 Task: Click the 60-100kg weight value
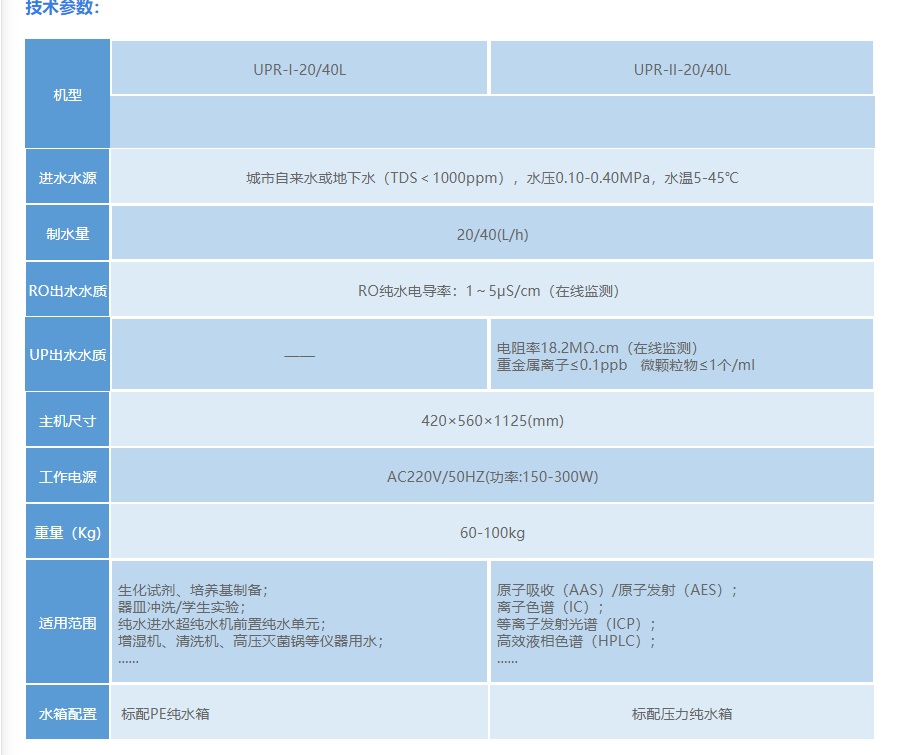point(492,533)
